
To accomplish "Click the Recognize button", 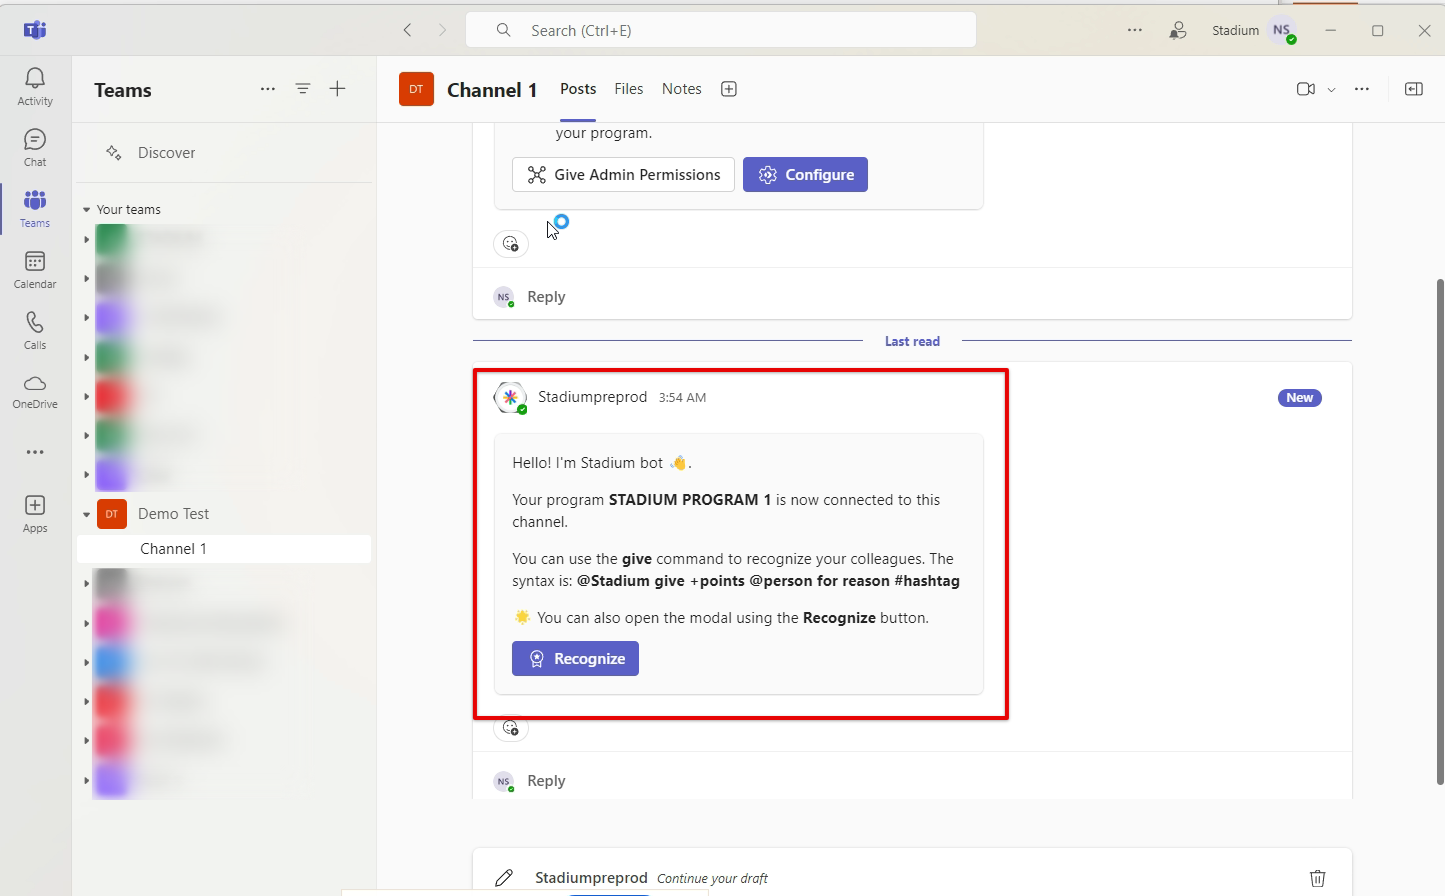I will [x=575, y=658].
